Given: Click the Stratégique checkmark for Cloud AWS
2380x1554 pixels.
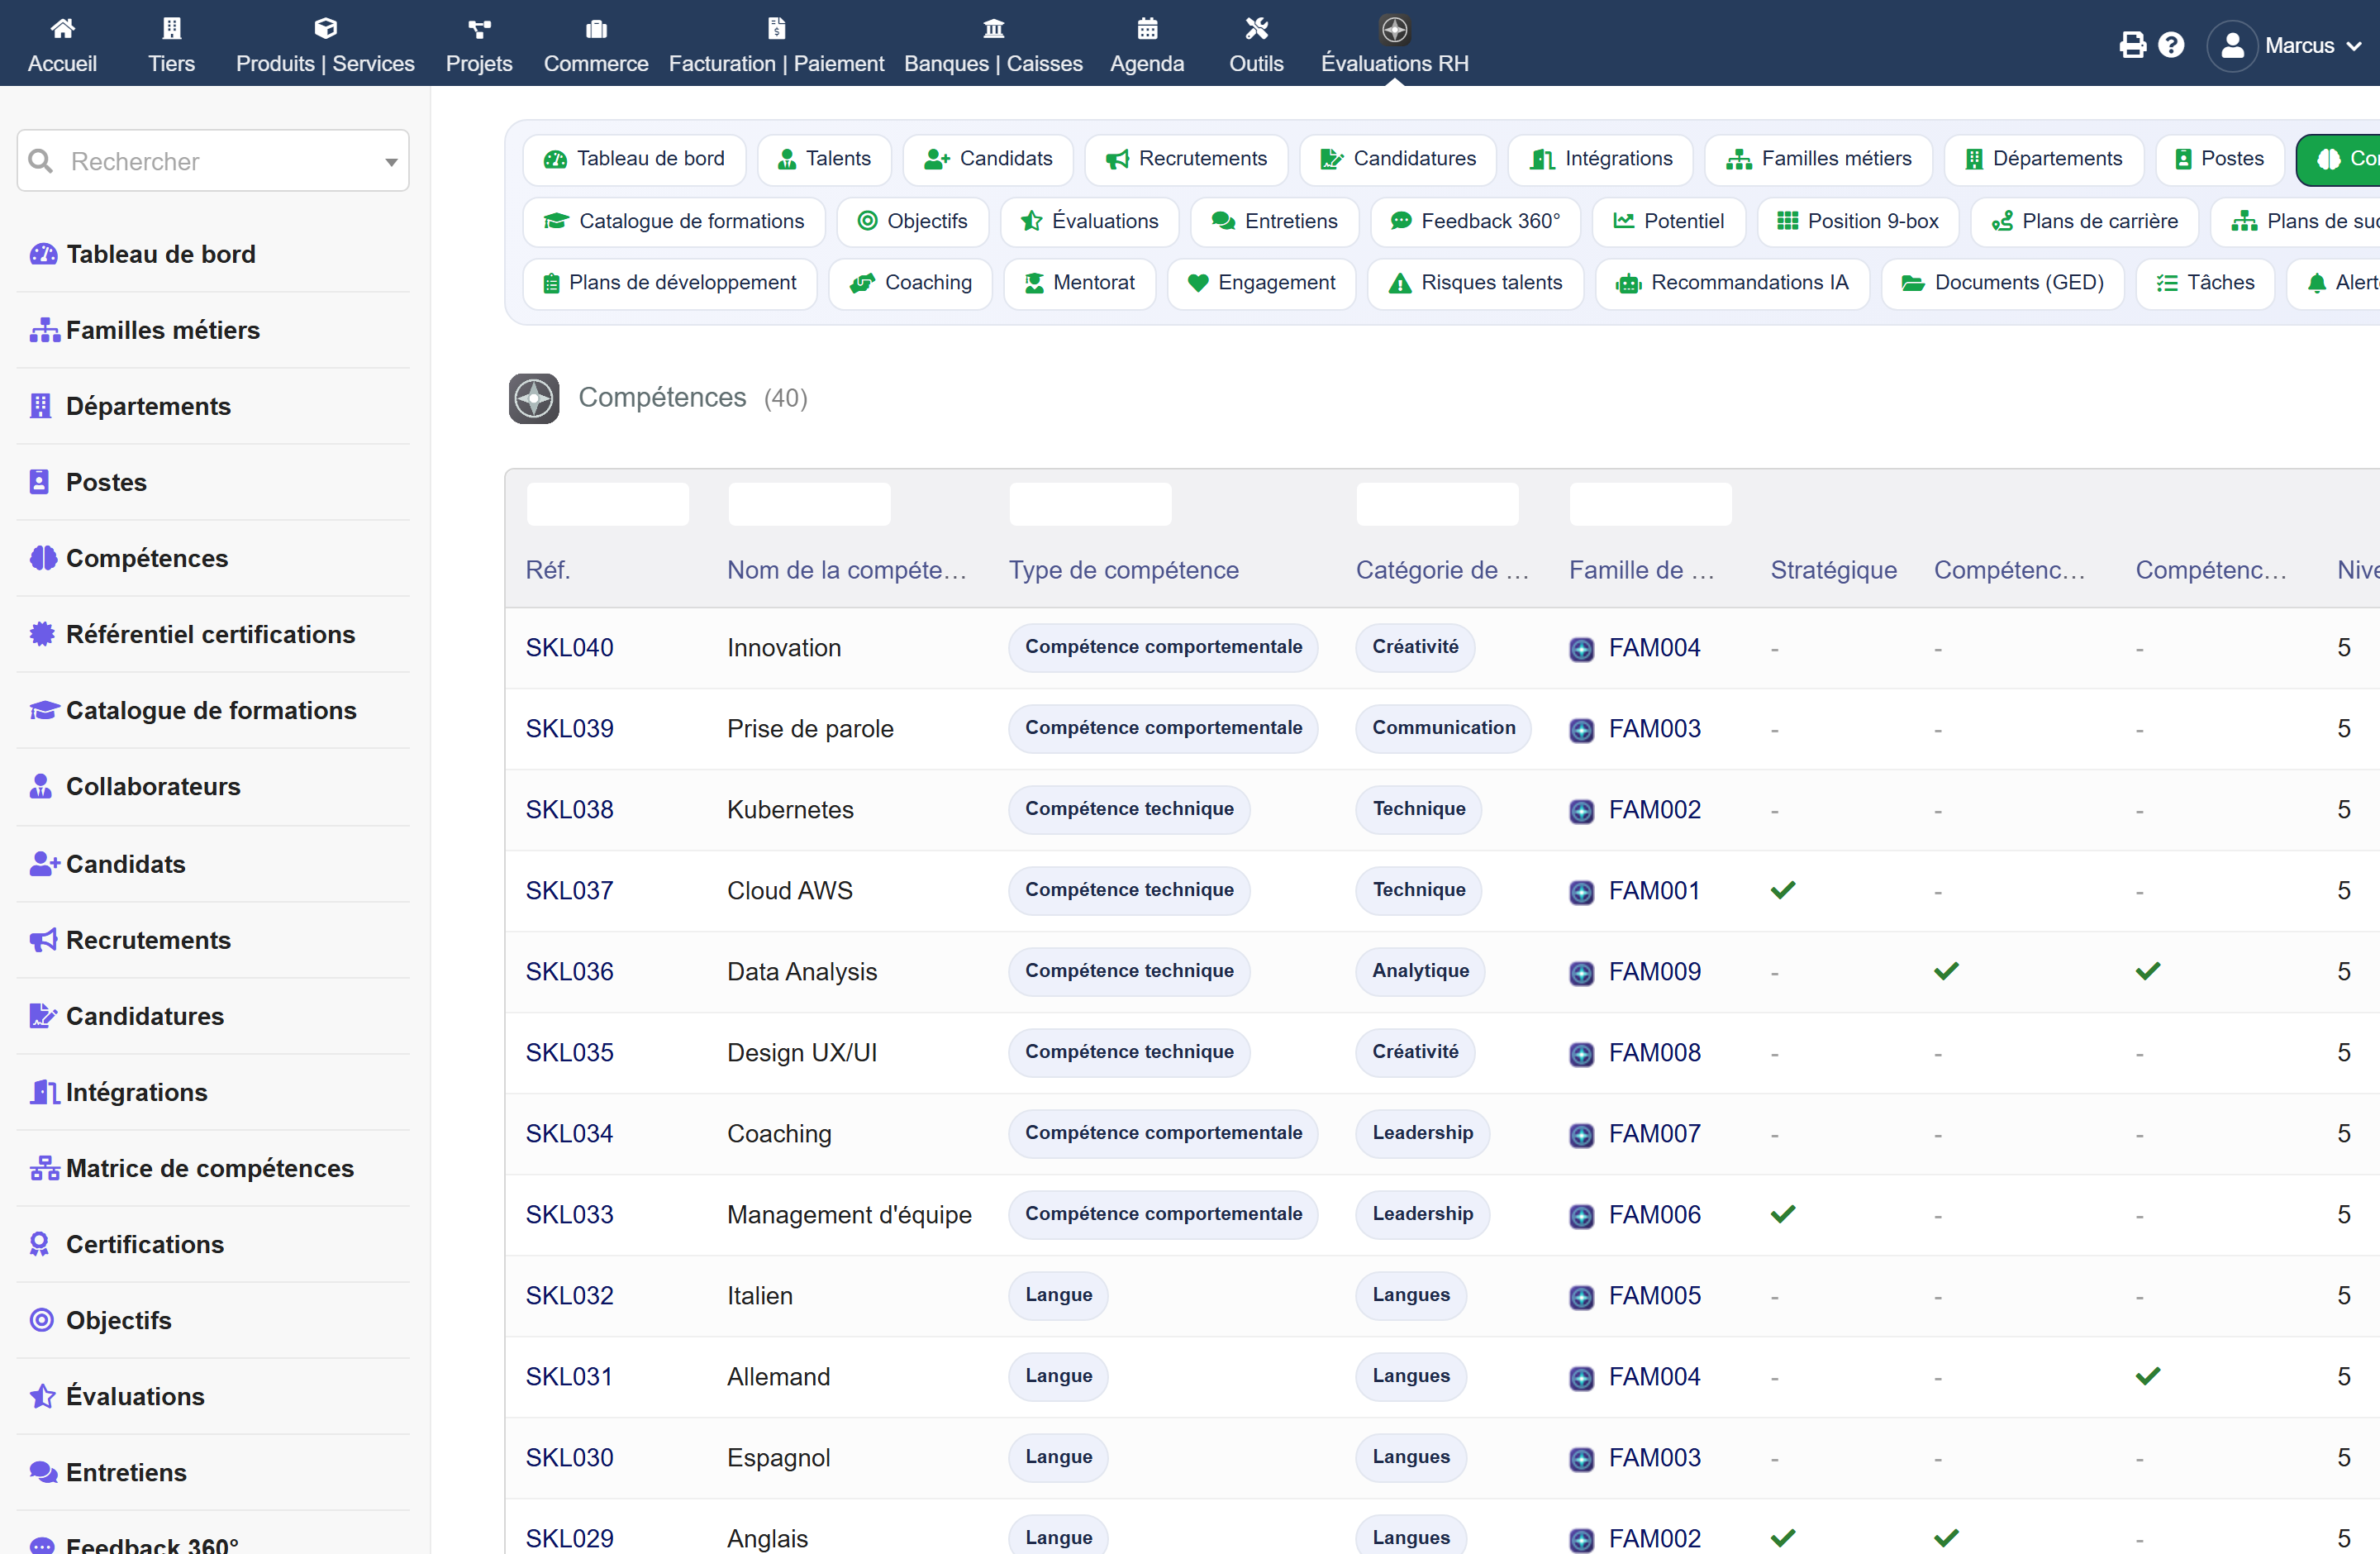Looking at the screenshot, I should [x=1783, y=890].
